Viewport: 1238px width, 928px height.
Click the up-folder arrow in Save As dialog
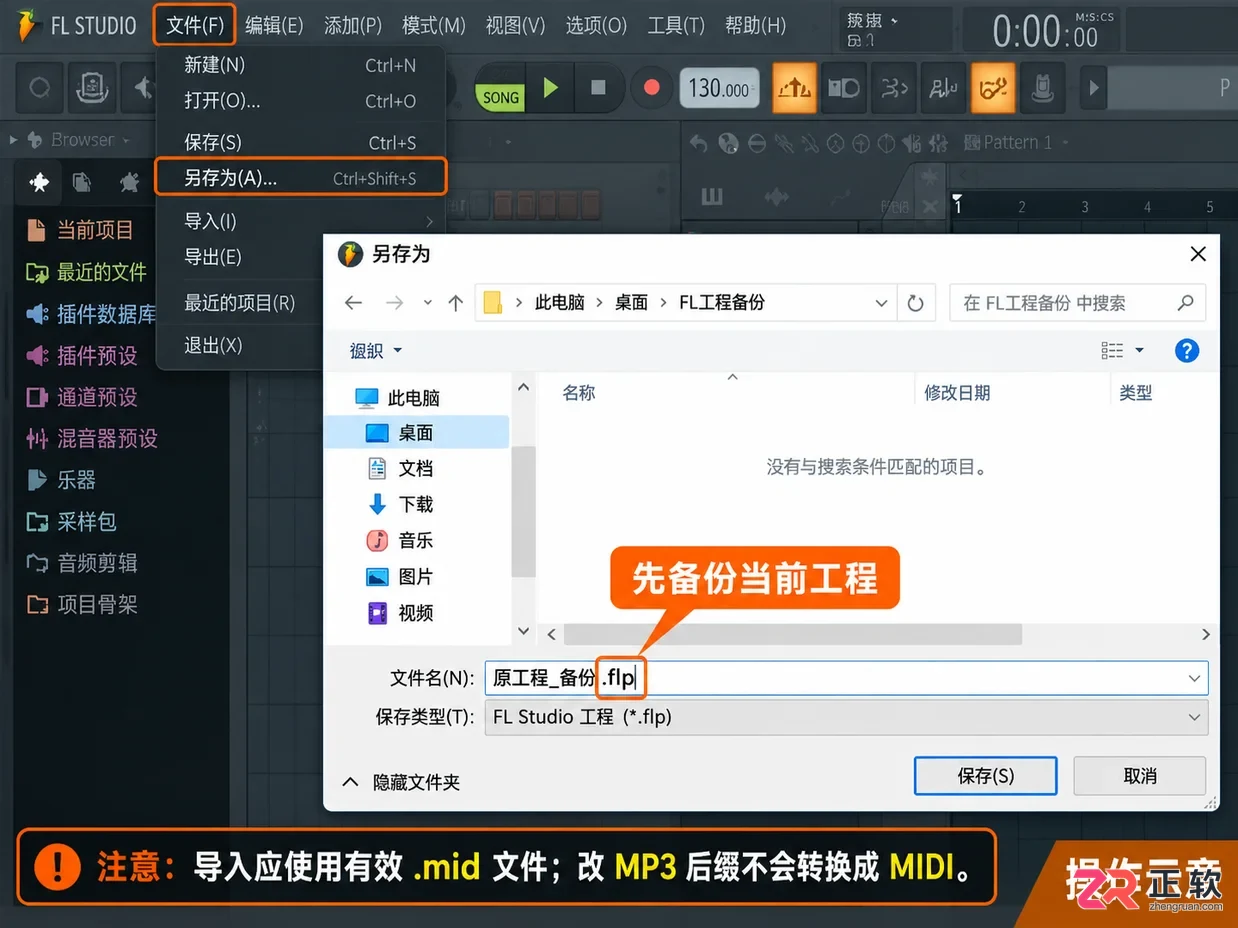456,303
